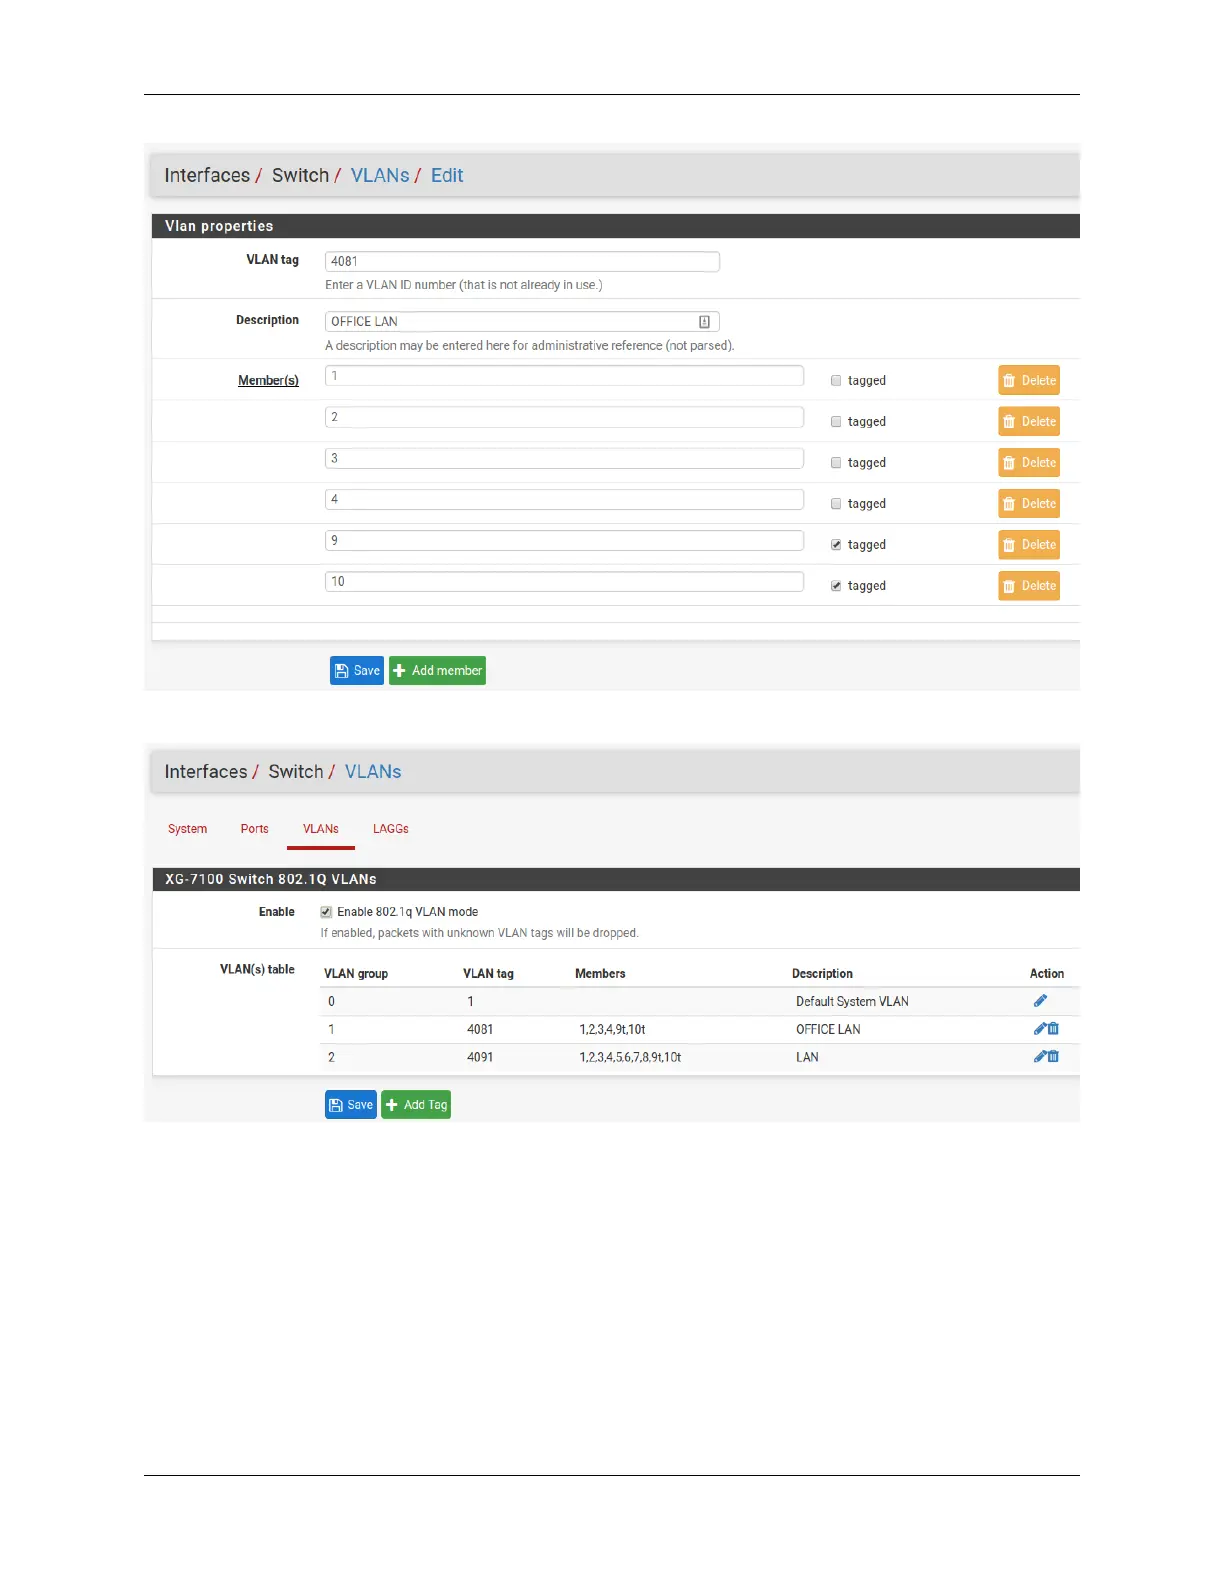Click the member field containing 2
This screenshot has width=1224, height=1584.
tap(564, 417)
